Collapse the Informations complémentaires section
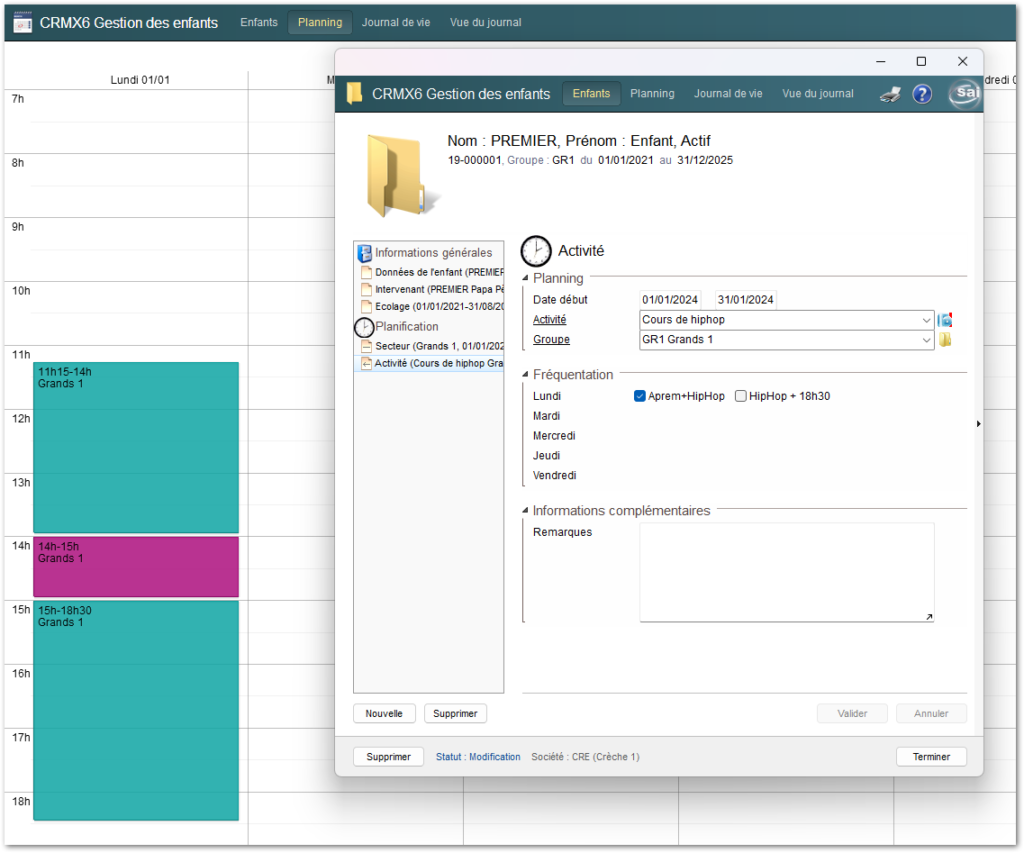This screenshot has height=853, width=1024. 525,511
